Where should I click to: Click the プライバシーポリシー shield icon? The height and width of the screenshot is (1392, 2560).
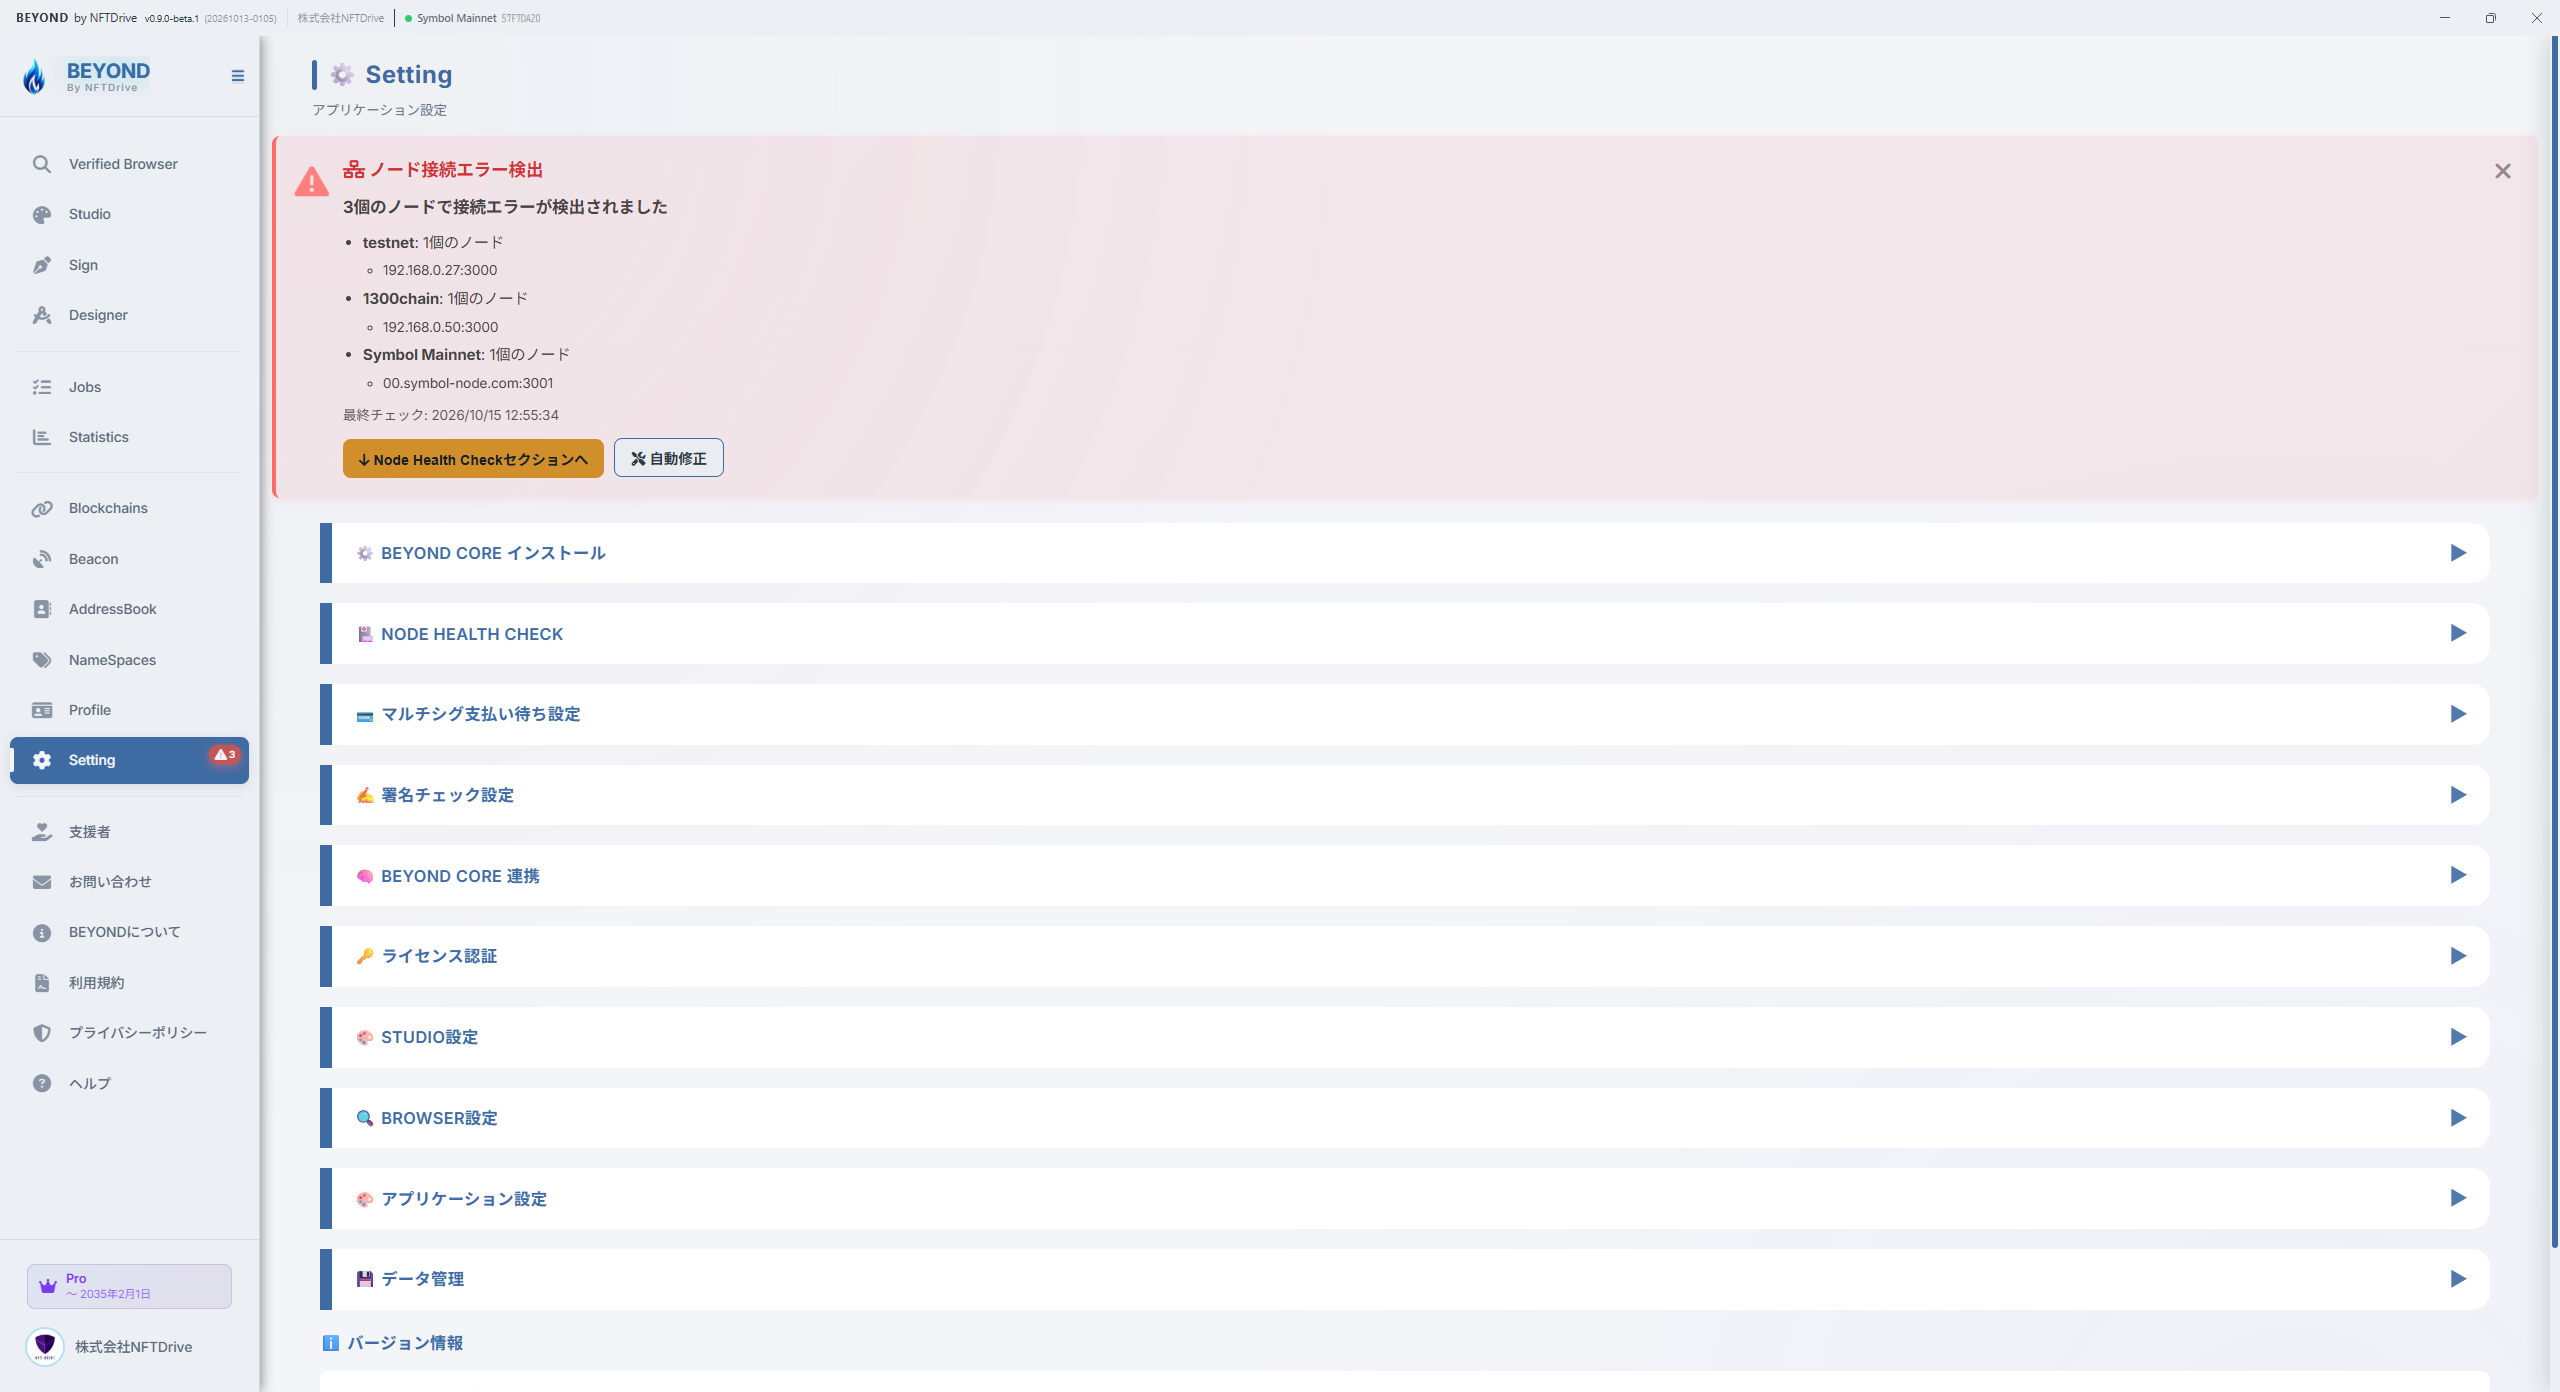click(41, 1033)
